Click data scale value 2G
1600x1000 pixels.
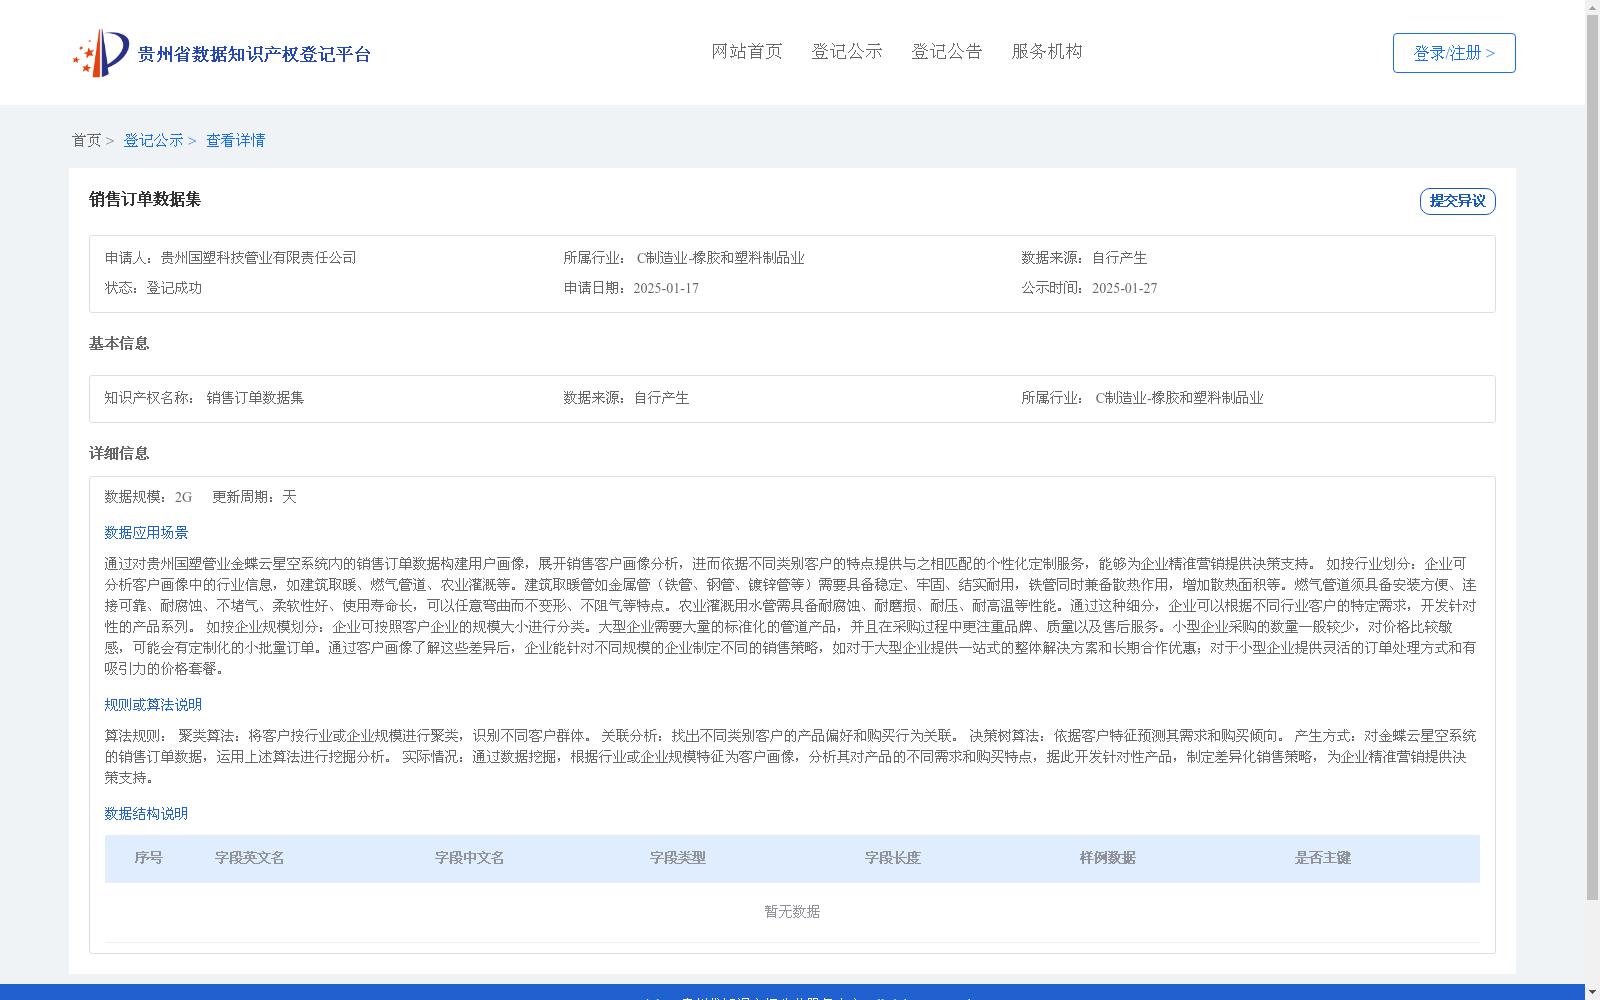point(183,497)
